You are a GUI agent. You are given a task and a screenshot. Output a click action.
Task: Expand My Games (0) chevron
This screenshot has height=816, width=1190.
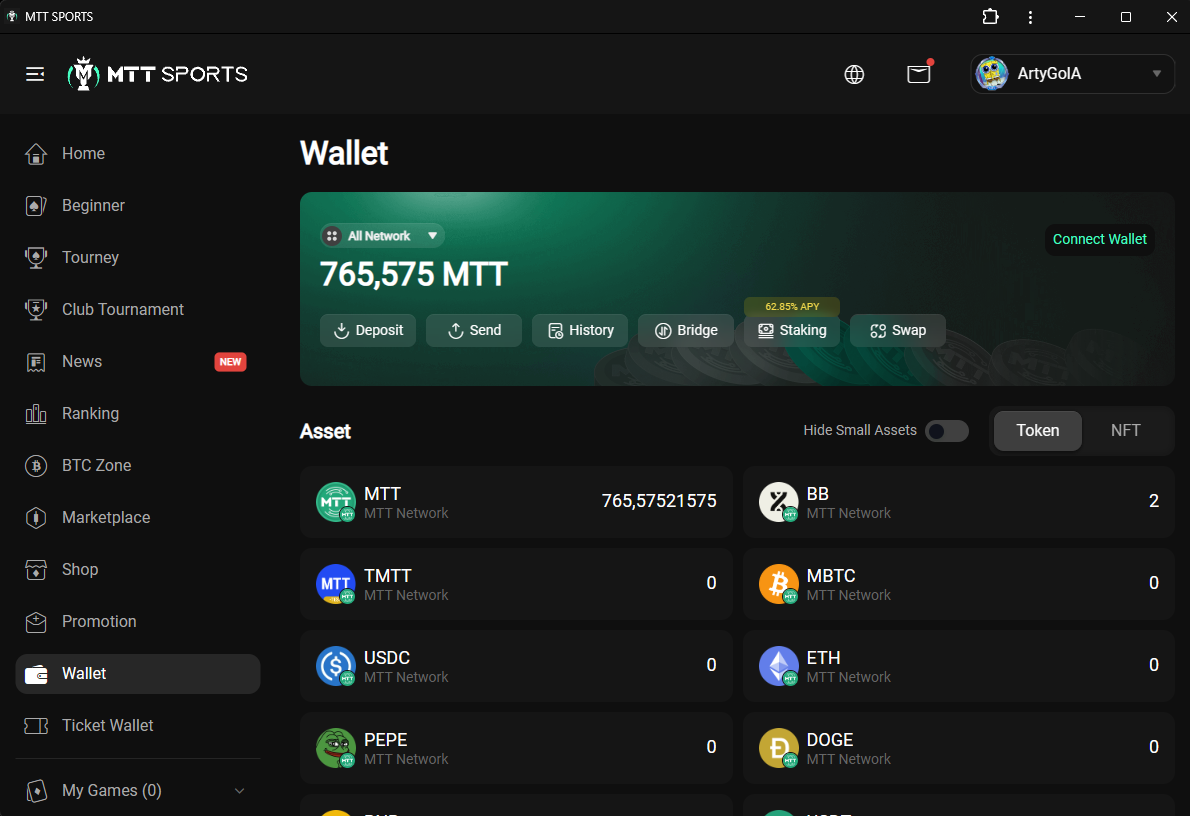click(239, 790)
